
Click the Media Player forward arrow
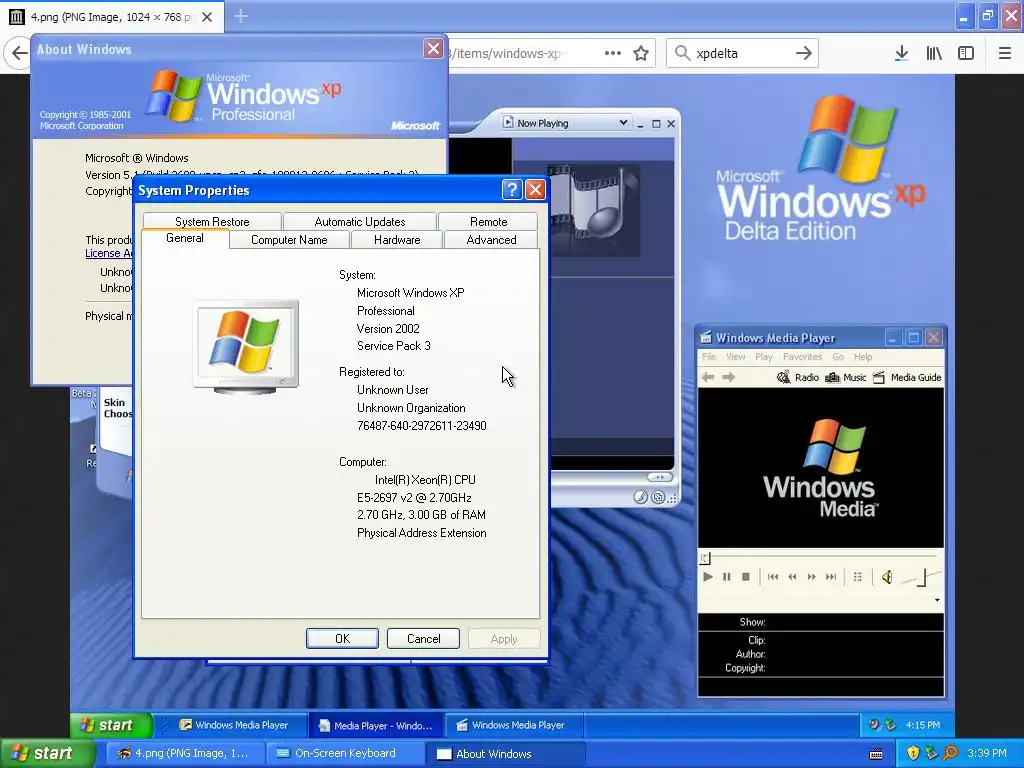(729, 377)
